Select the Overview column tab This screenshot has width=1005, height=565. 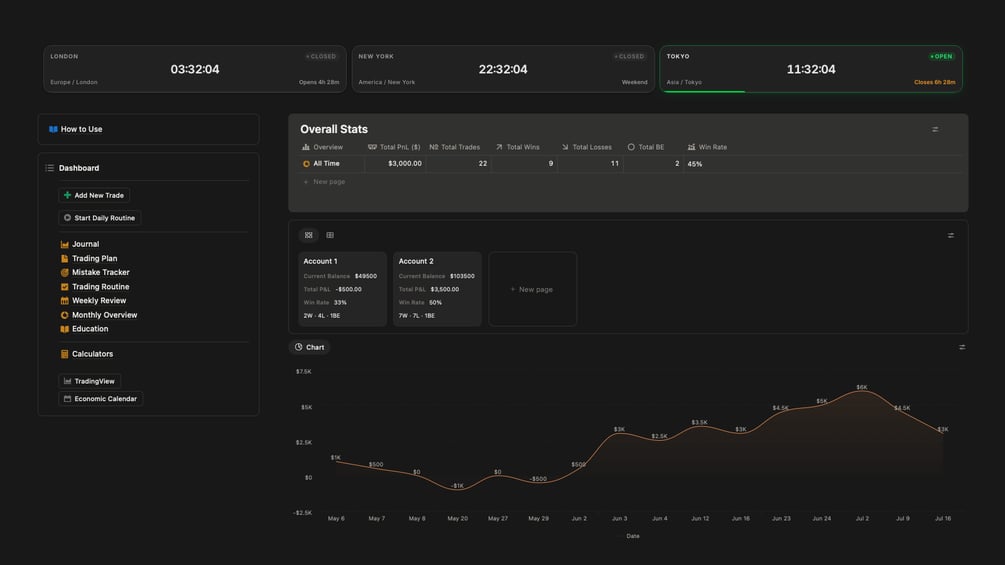pos(322,147)
